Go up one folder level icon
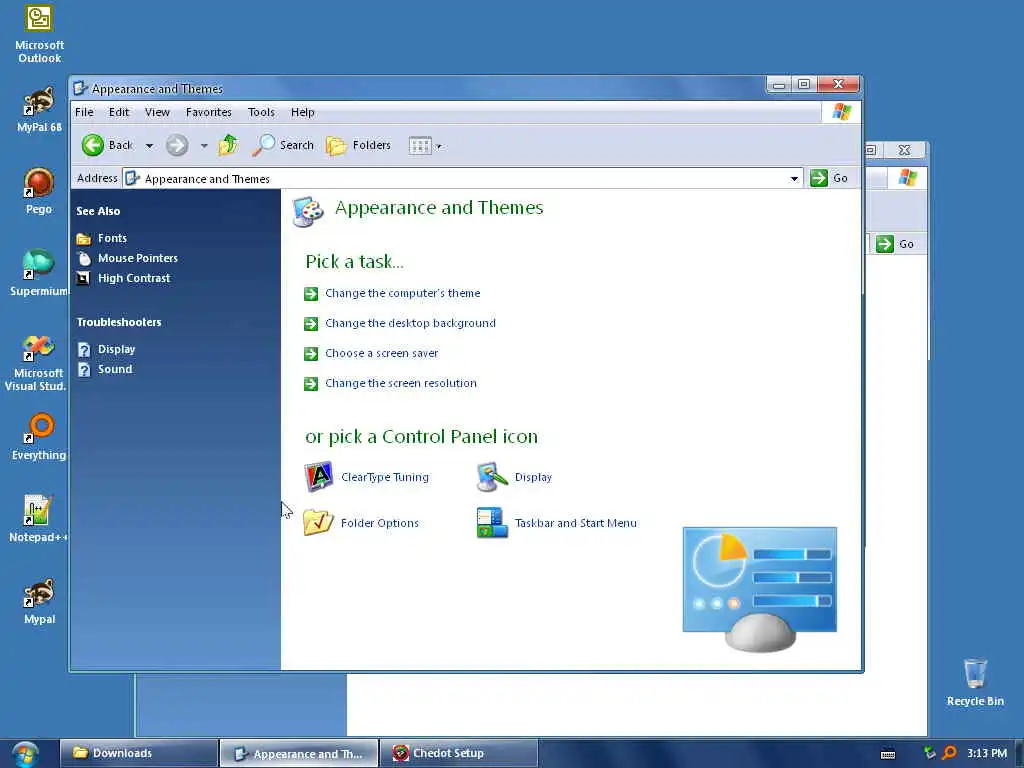 (x=228, y=145)
